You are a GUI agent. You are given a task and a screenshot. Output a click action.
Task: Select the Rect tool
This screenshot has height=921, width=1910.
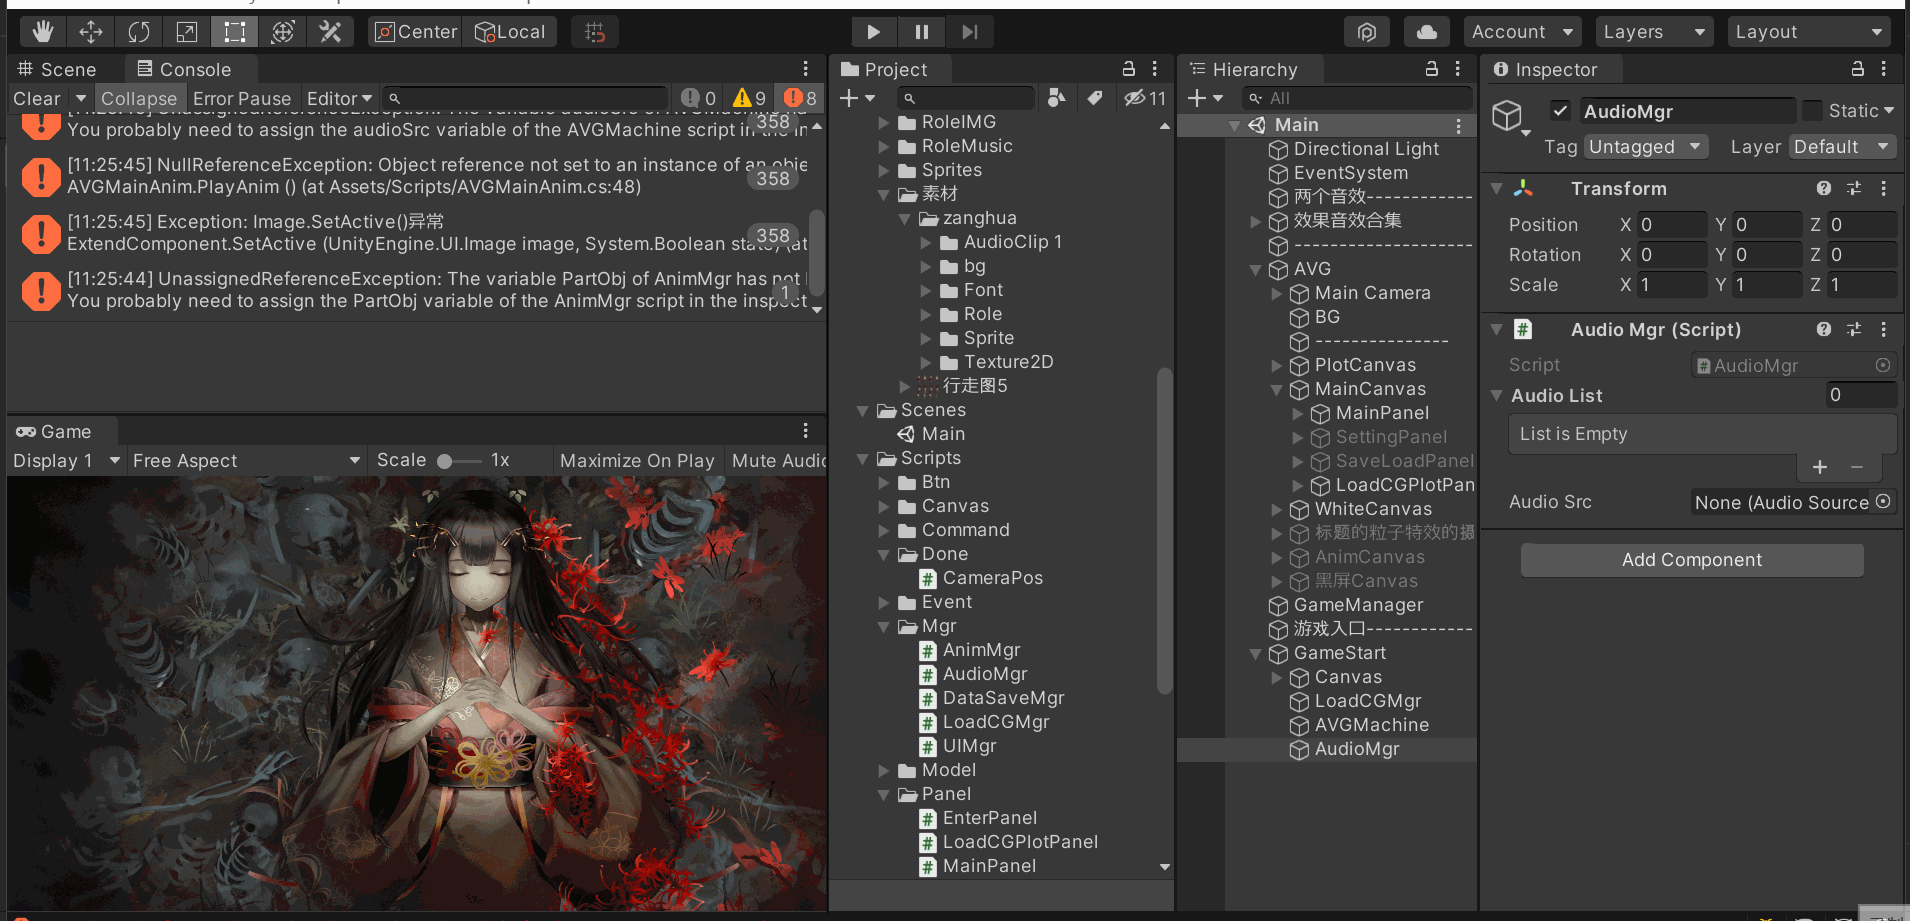pos(235,32)
